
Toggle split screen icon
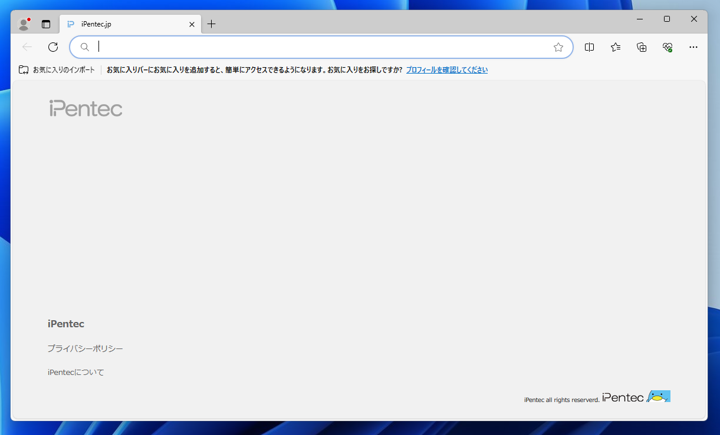pos(589,47)
